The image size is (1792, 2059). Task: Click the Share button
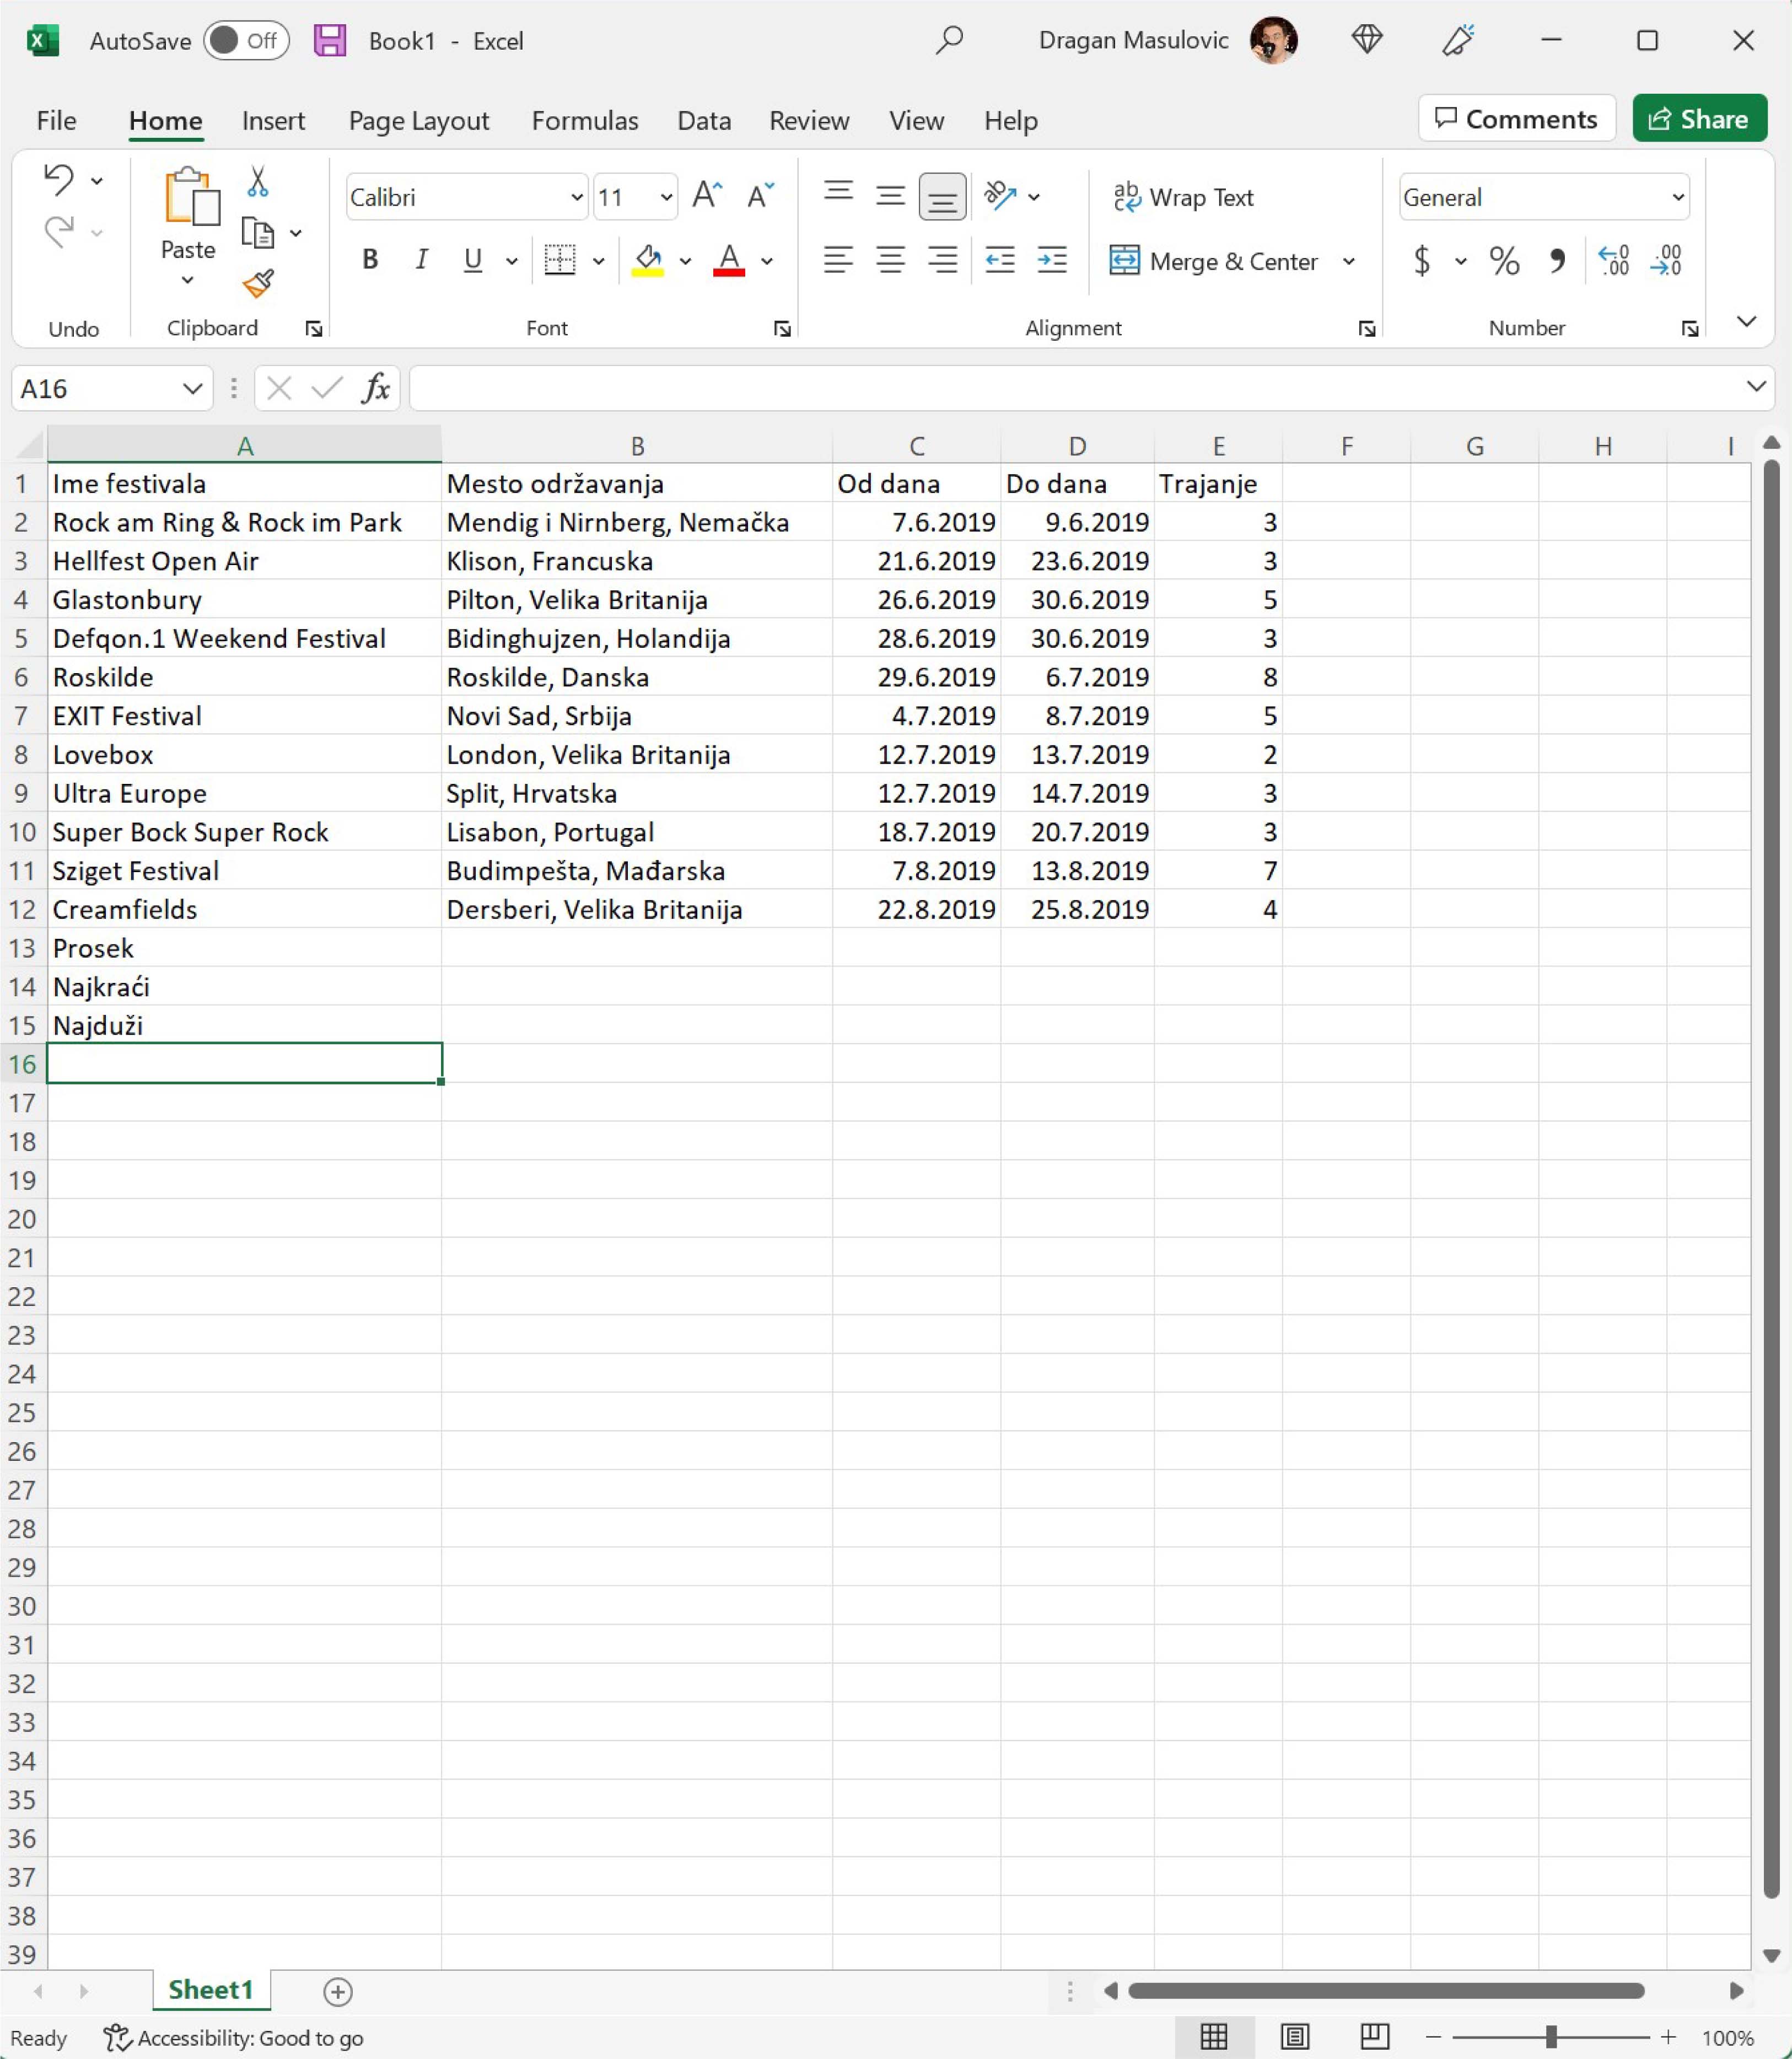(x=1698, y=119)
